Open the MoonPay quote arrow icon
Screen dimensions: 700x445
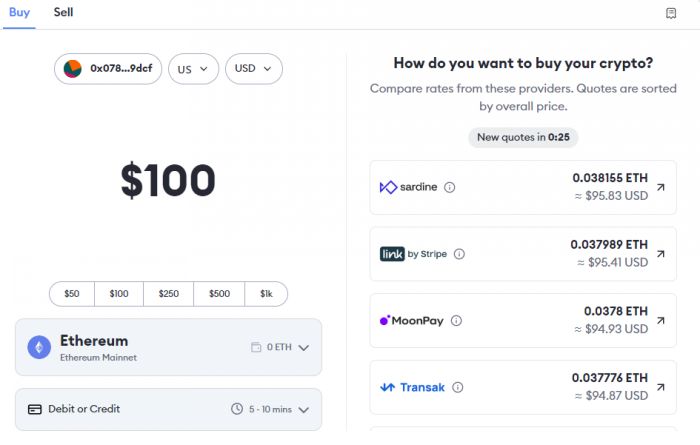tap(661, 320)
